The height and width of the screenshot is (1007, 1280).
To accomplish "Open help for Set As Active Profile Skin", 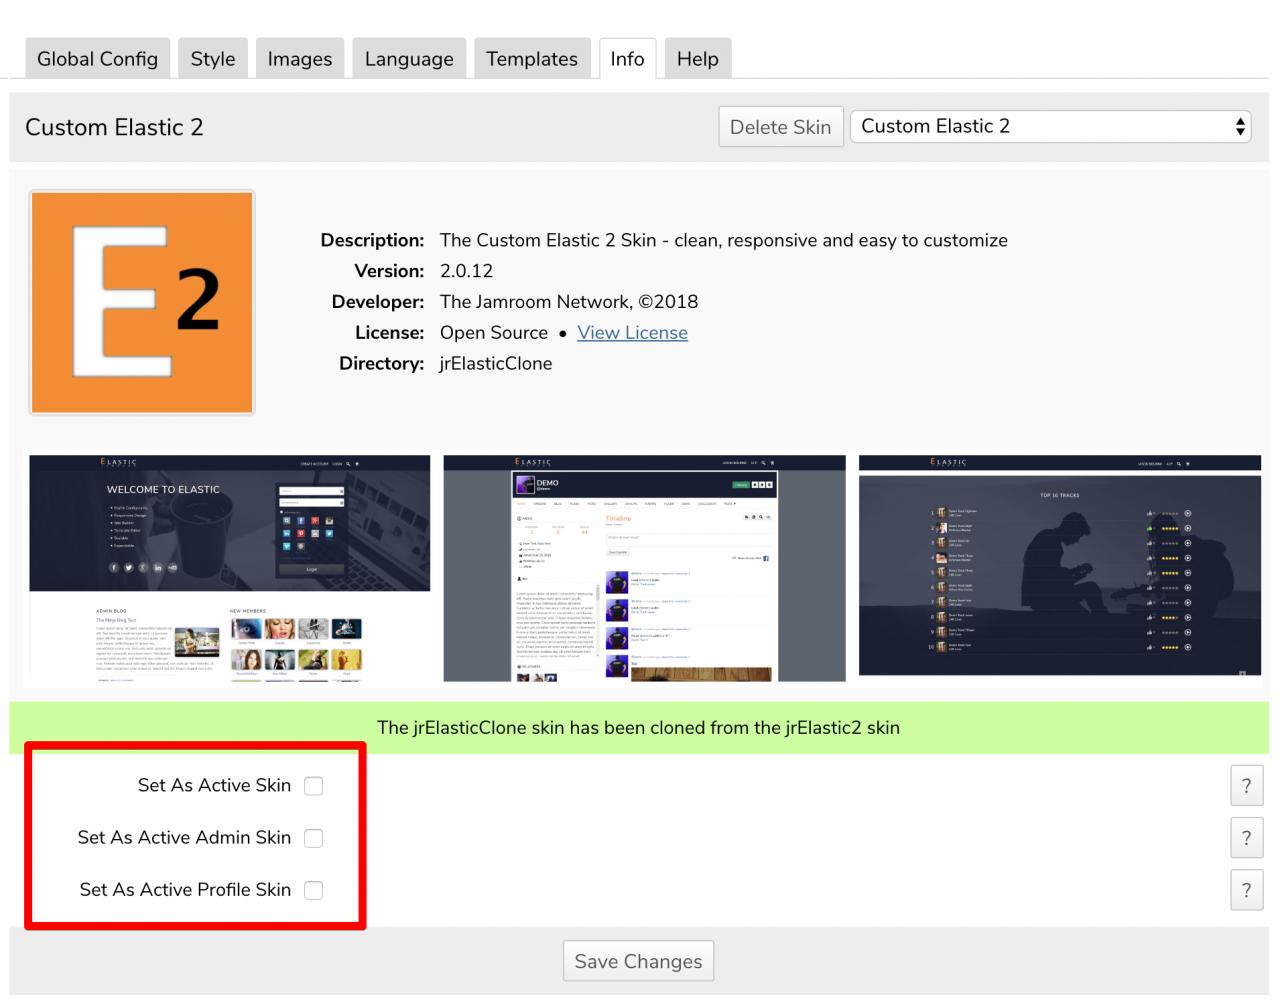I will click(1246, 890).
